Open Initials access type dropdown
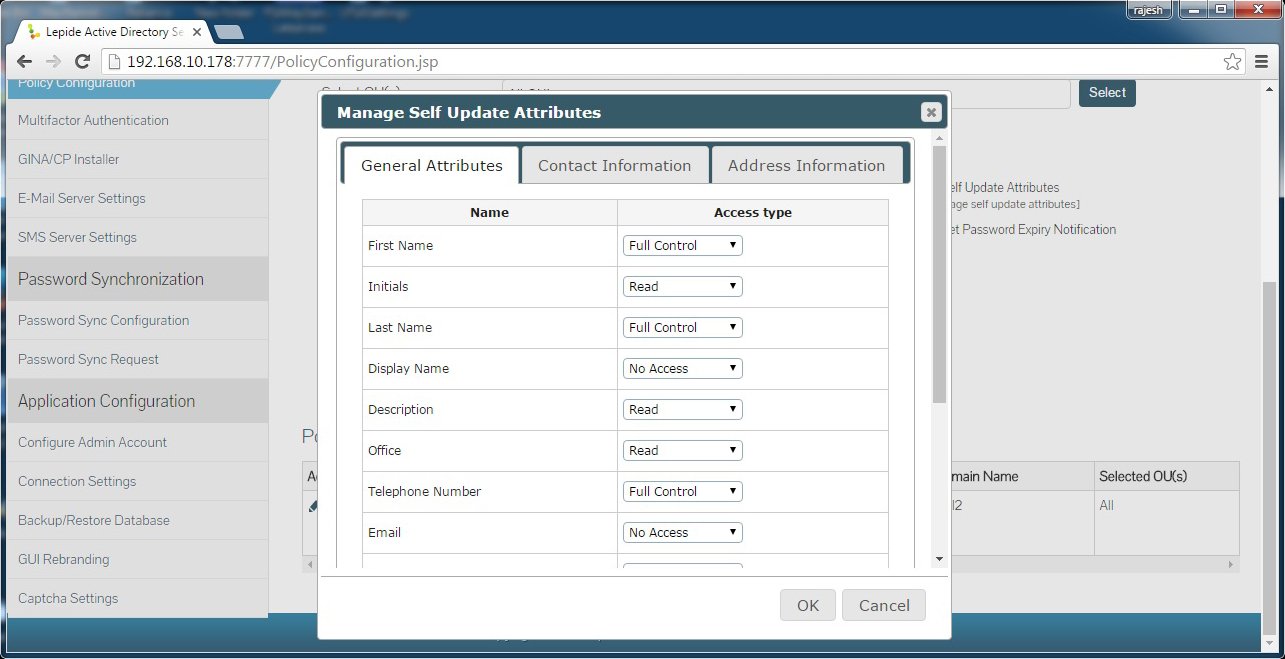 682,286
